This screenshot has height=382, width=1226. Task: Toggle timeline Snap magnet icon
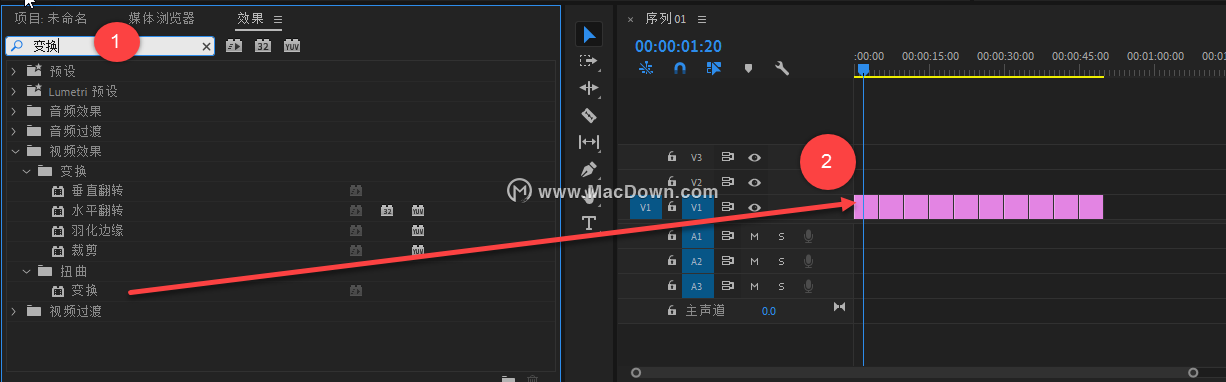click(x=680, y=68)
